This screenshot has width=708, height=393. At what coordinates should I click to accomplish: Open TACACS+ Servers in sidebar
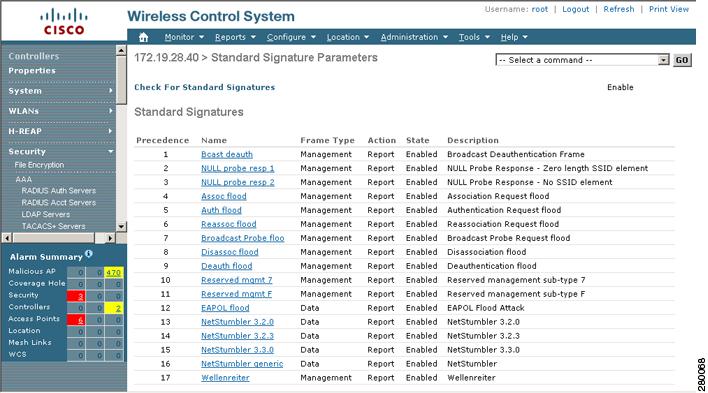(x=53, y=226)
